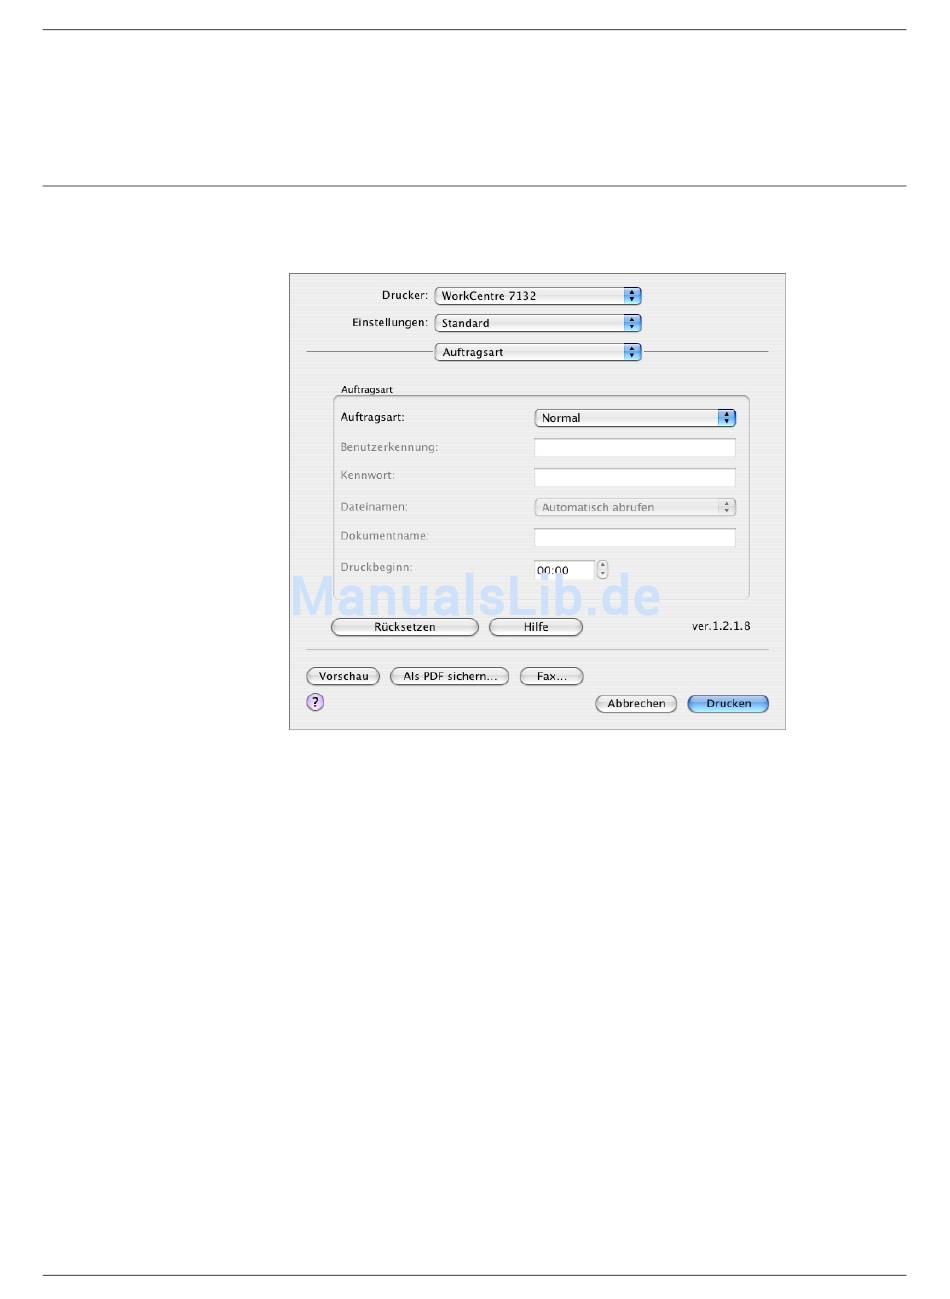Click the Druckbeginn time stepper arrows
The width and height of the screenshot is (950, 1299).
pyautogui.click(x=602, y=570)
